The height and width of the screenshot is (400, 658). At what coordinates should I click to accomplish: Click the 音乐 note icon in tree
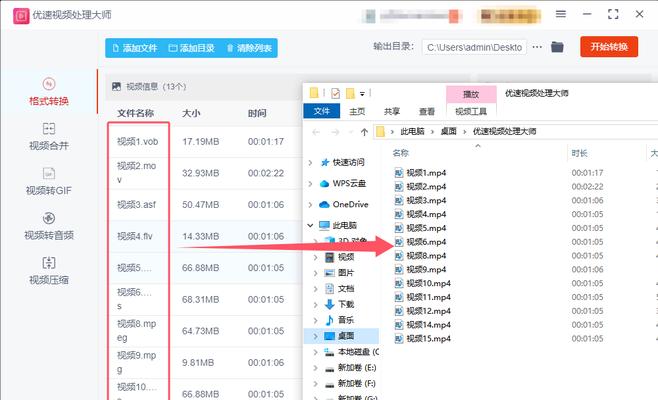pyautogui.click(x=330, y=320)
